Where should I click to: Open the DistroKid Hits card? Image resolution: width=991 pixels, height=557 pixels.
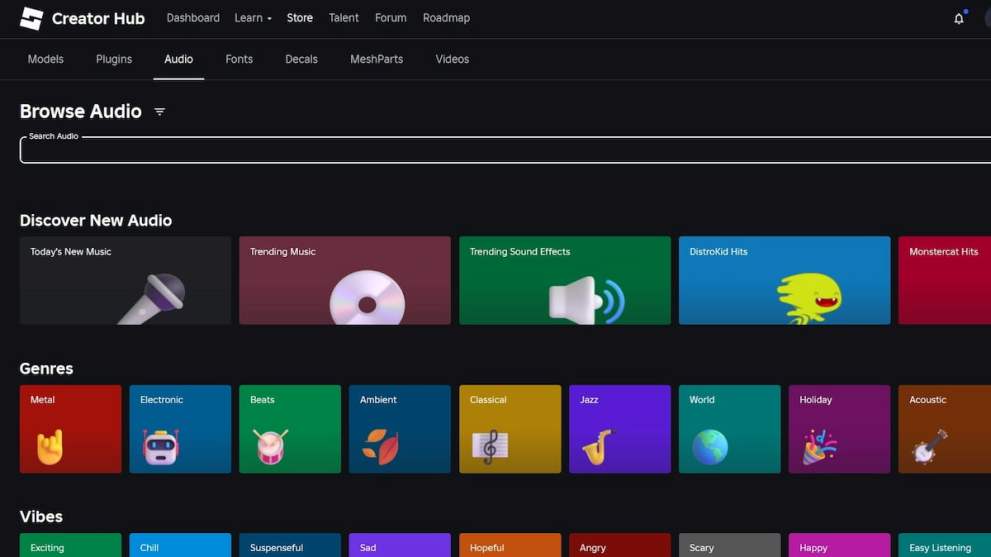point(784,280)
